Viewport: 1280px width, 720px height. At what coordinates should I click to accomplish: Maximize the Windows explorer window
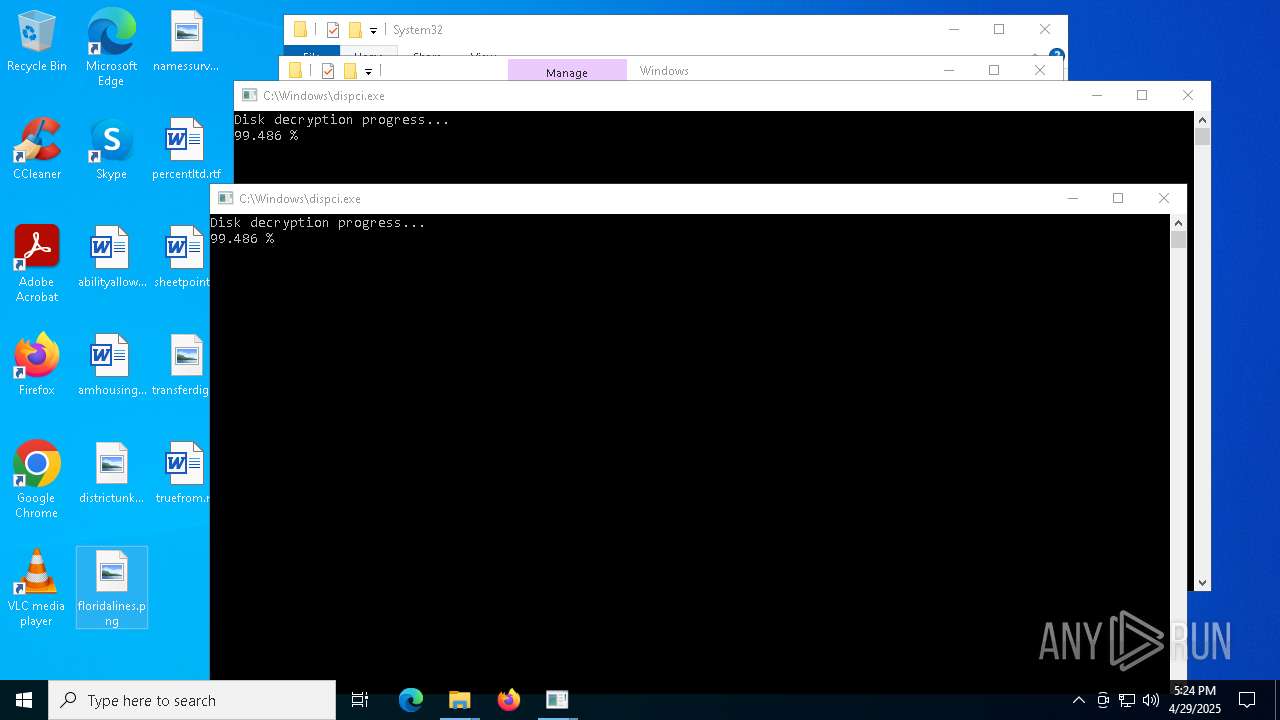994,70
